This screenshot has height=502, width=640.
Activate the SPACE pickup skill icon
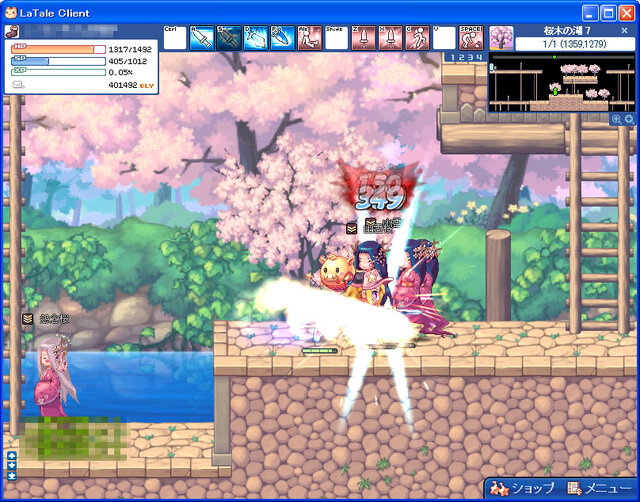point(471,37)
